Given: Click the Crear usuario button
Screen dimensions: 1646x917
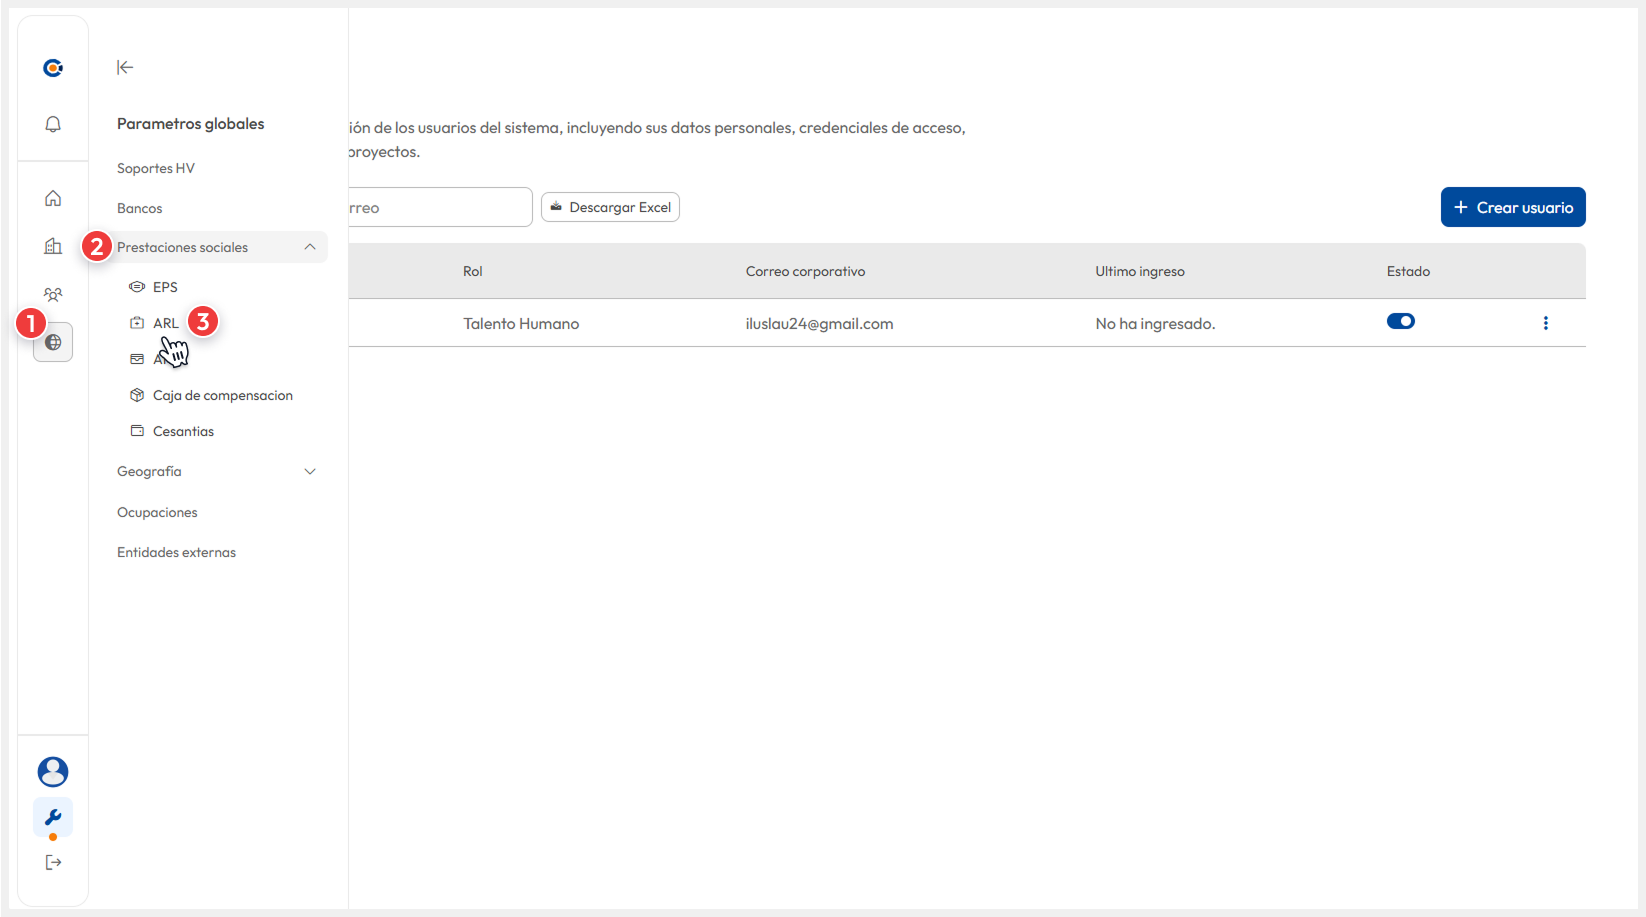Looking at the screenshot, I should (1512, 207).
